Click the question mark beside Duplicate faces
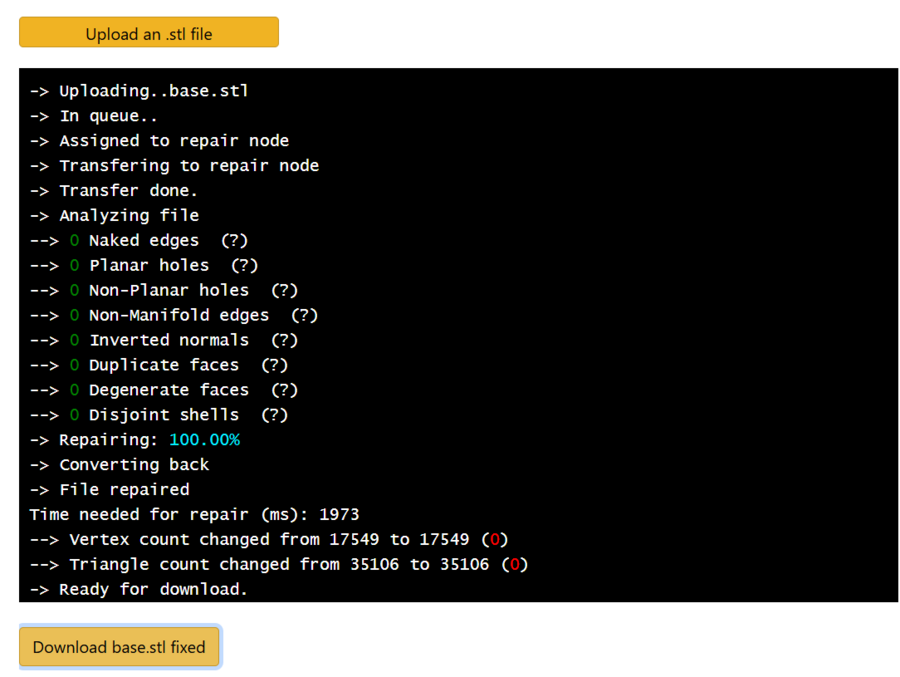The image size is (900, 677). (274, 365)
